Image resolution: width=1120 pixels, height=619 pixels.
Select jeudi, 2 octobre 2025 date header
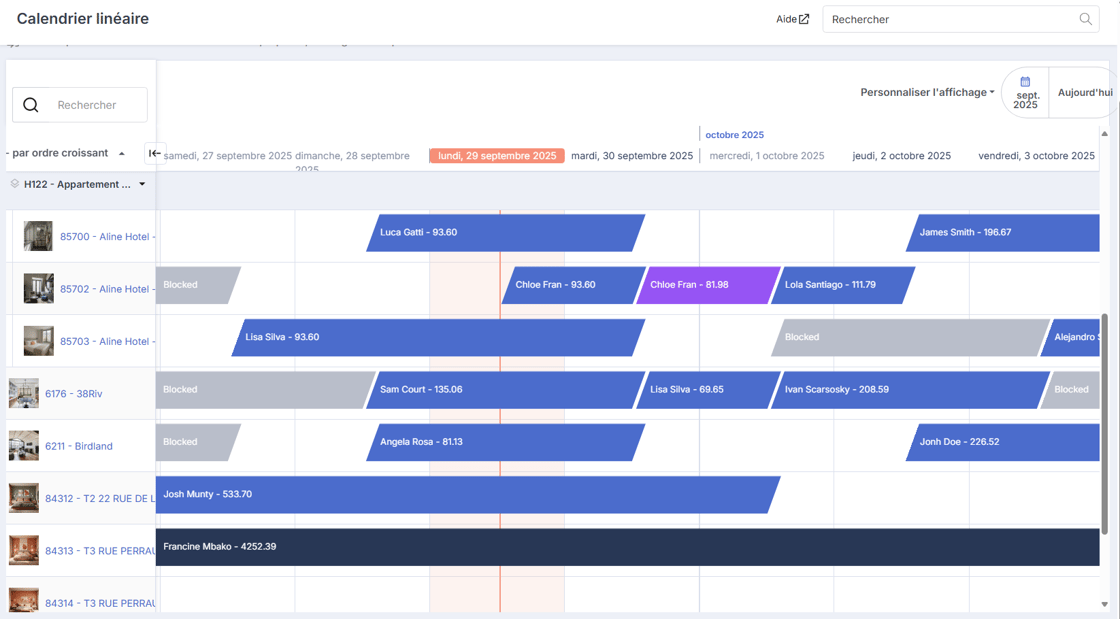(901, 156)
